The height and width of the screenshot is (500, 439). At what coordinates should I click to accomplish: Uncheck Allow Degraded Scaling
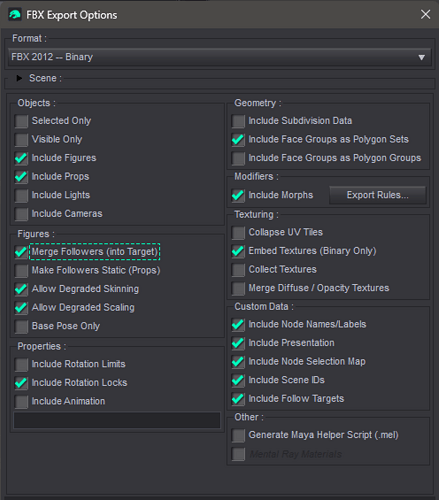[21, 308]
